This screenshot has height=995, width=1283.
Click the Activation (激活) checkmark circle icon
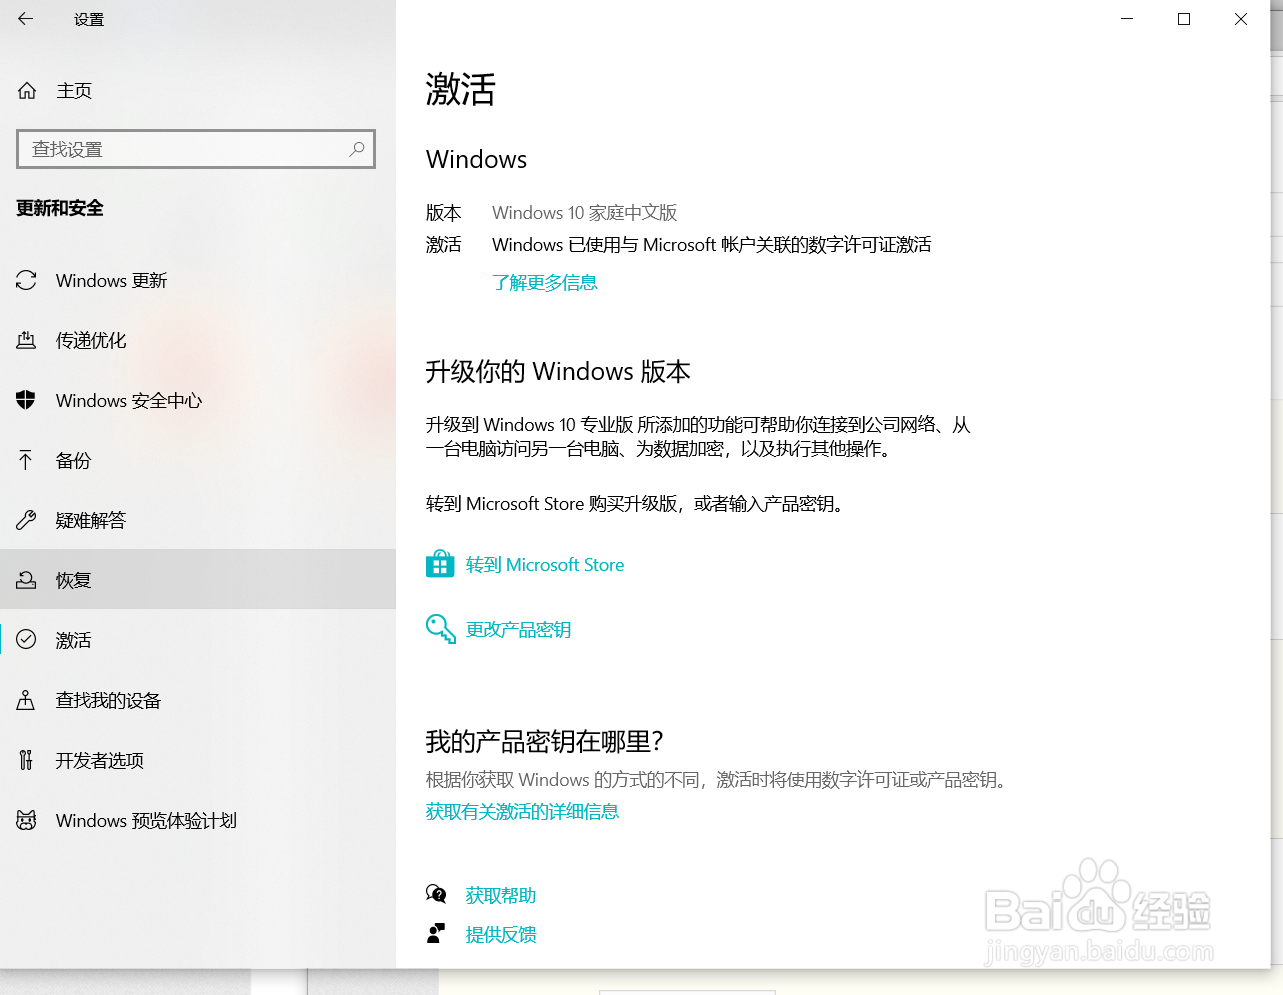26,640
